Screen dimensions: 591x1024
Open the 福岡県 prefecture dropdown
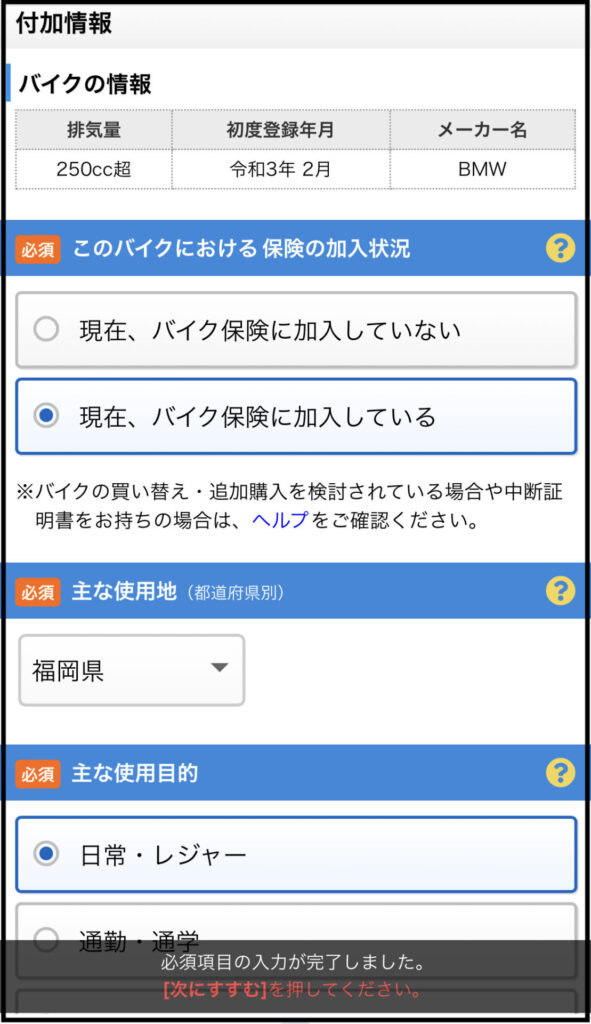point(132,670)
